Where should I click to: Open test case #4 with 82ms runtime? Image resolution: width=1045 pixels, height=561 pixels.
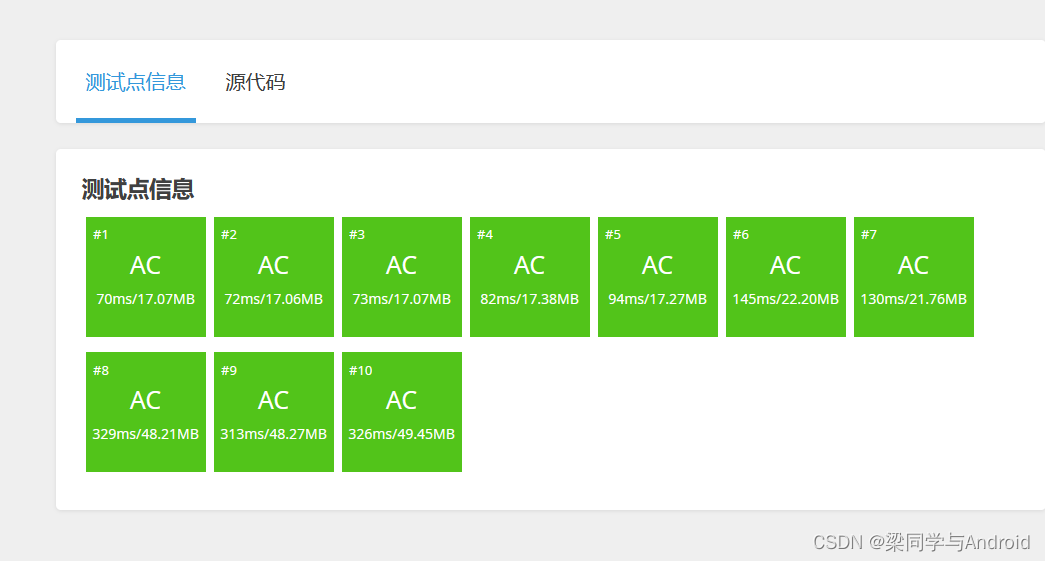point(530,277)
